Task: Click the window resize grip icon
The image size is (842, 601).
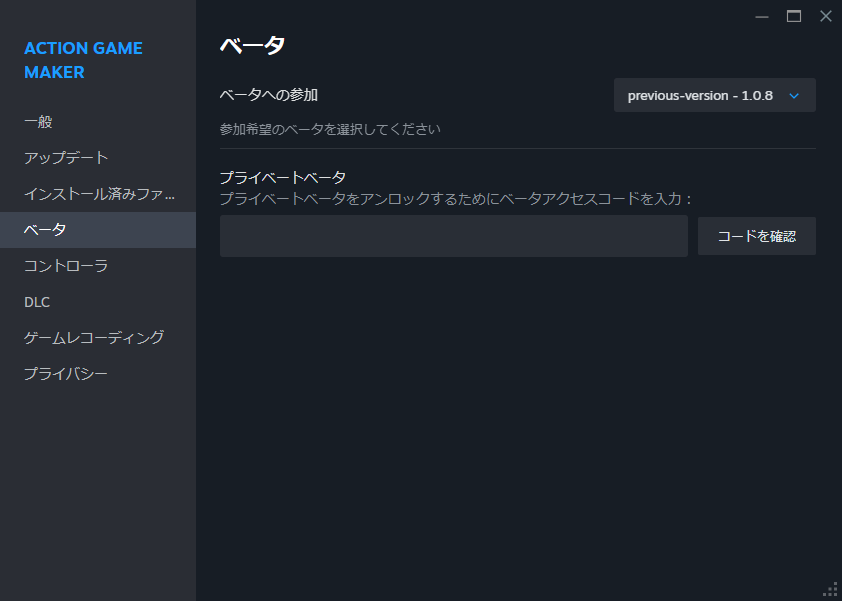Action: (831, 590)
